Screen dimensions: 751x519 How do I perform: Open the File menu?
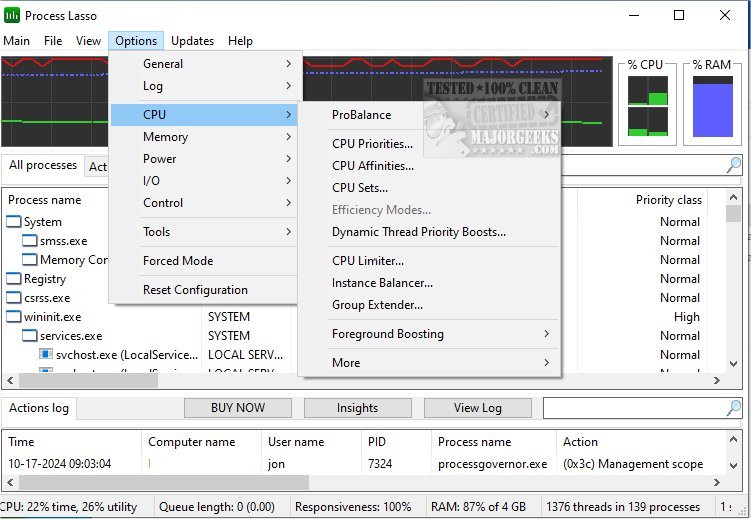point(53,41)
